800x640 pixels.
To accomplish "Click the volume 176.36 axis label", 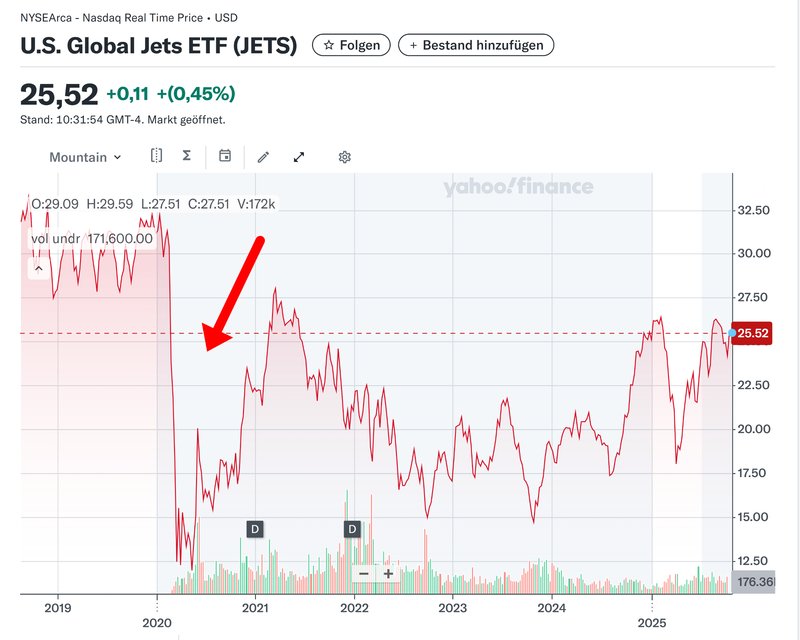I will 756,582.
